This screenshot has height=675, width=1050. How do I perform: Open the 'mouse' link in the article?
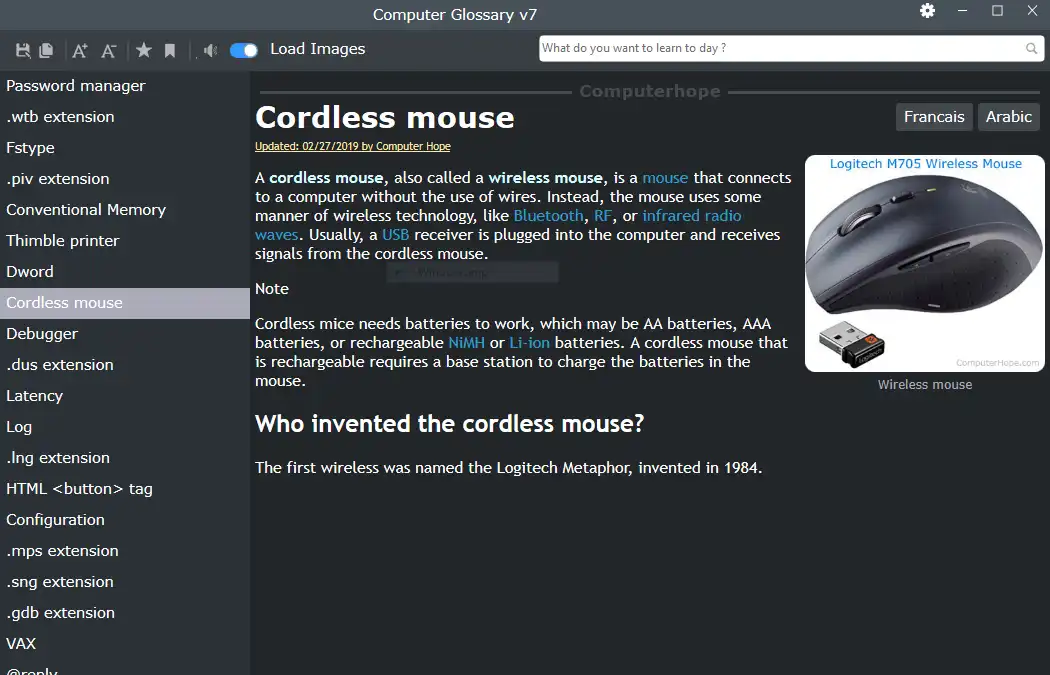[x=665, y=177]
